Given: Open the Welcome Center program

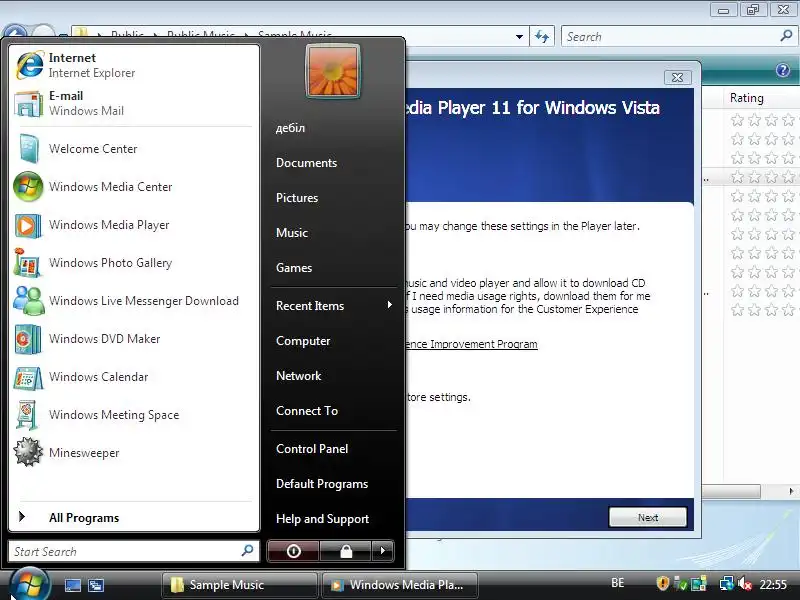Looking at the screenshot, I should (134, 148).
